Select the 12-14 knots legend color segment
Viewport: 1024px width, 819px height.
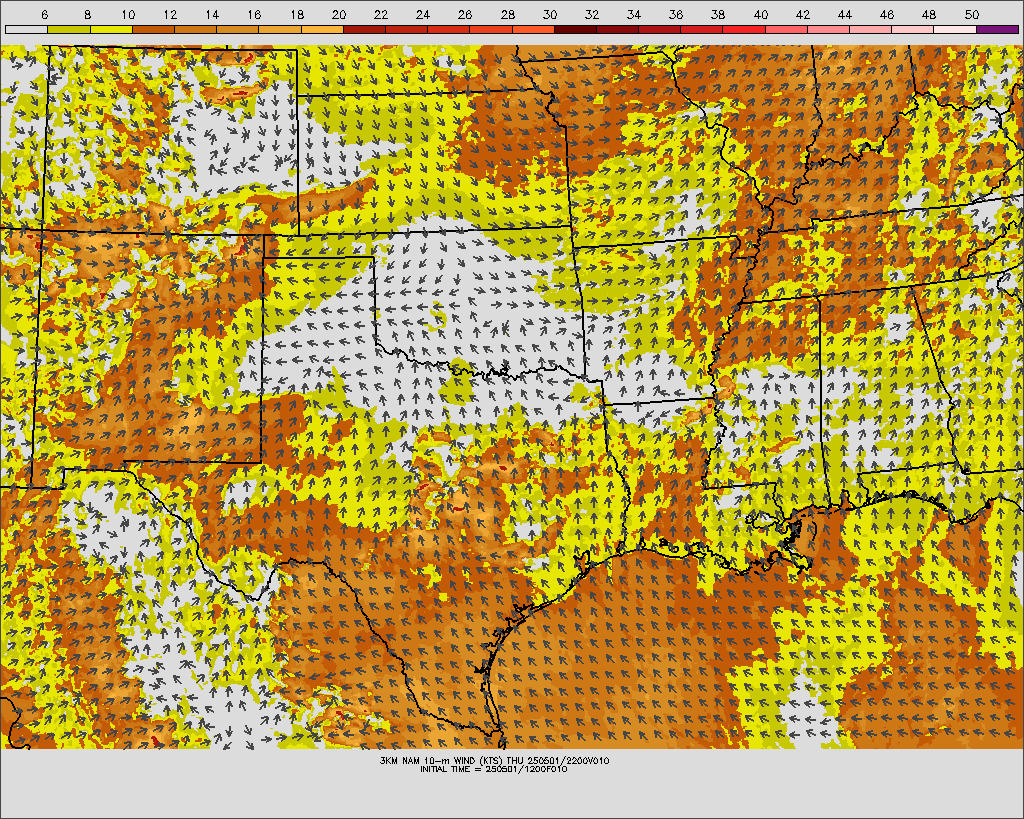click(x=195, y=29)
